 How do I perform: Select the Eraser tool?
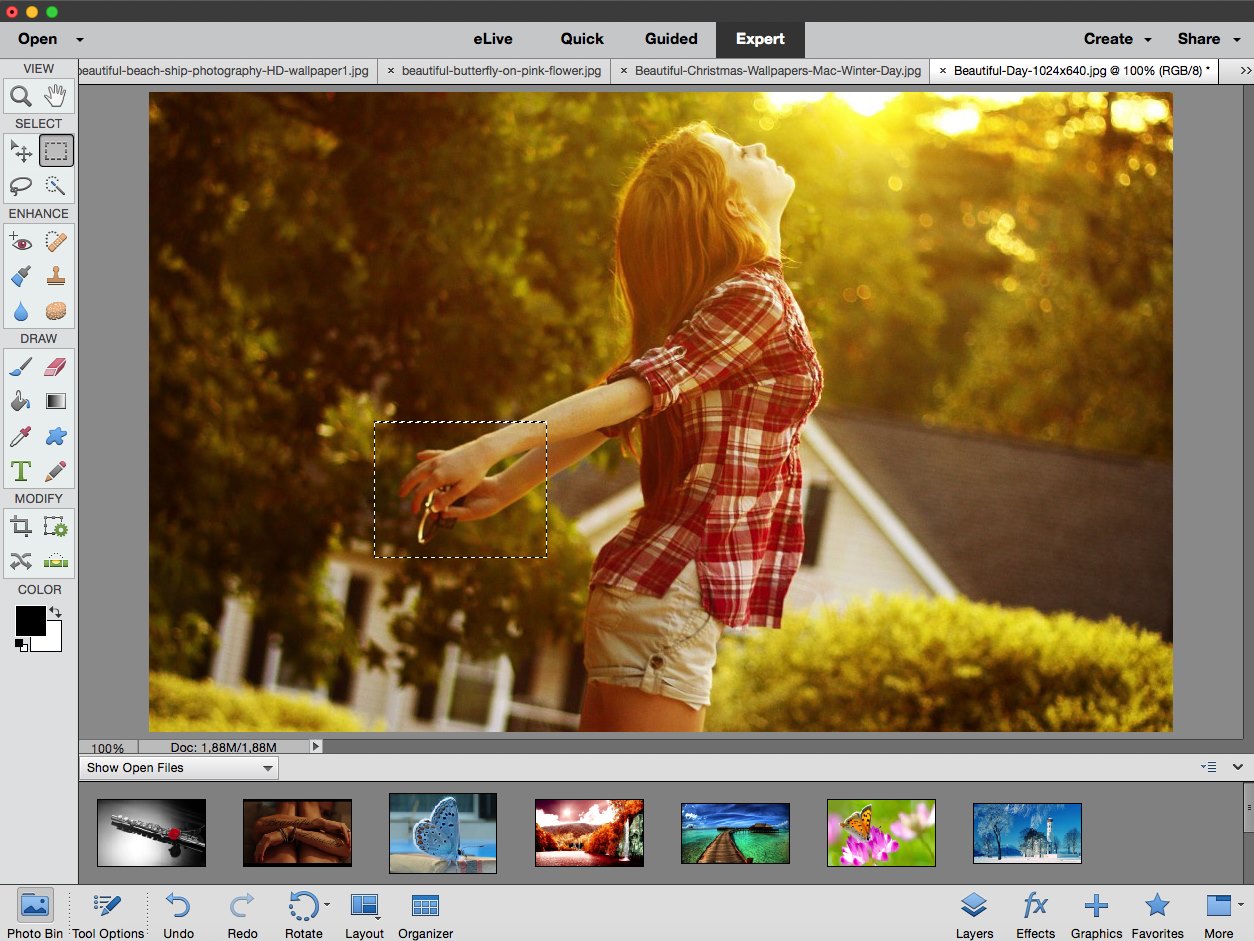56,367
